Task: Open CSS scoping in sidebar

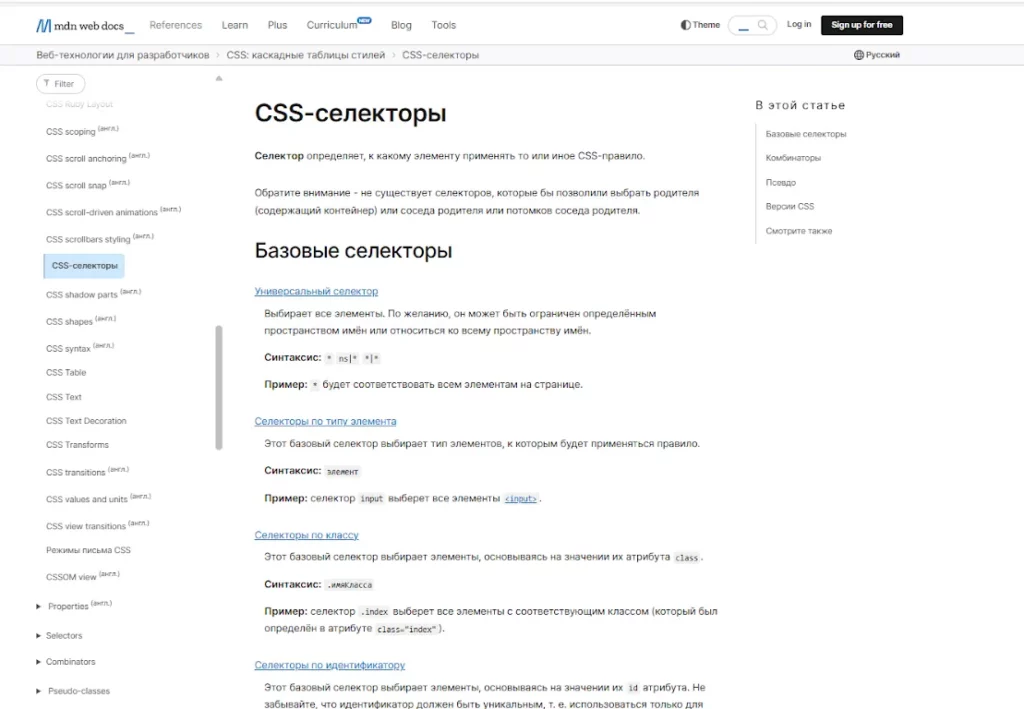Action: pos(82,131)
